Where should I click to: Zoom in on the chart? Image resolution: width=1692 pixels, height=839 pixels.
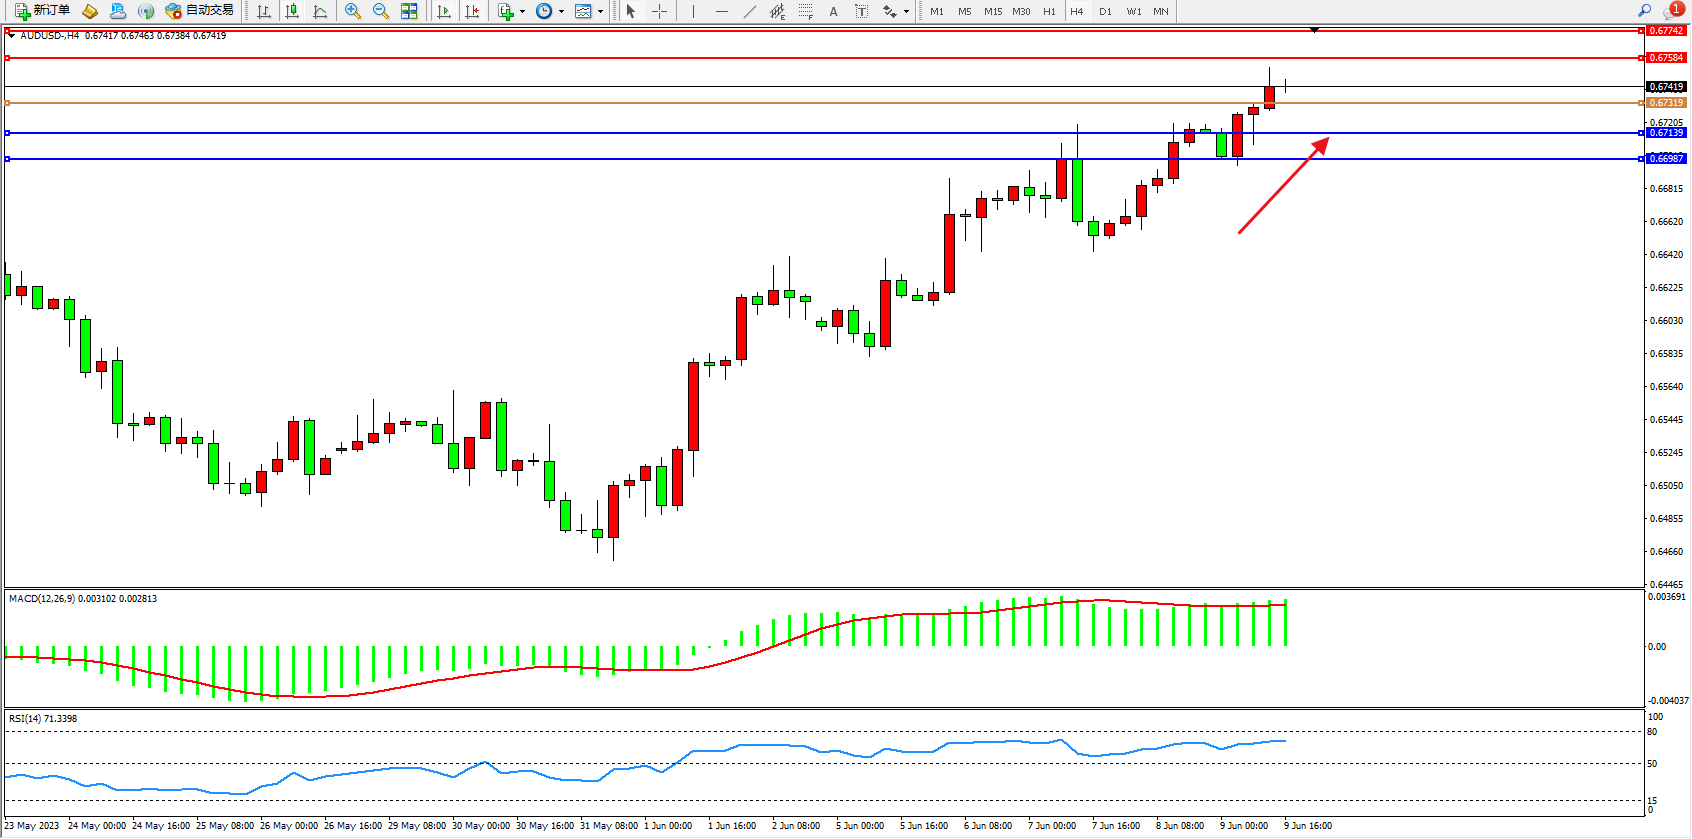[352, 11]
